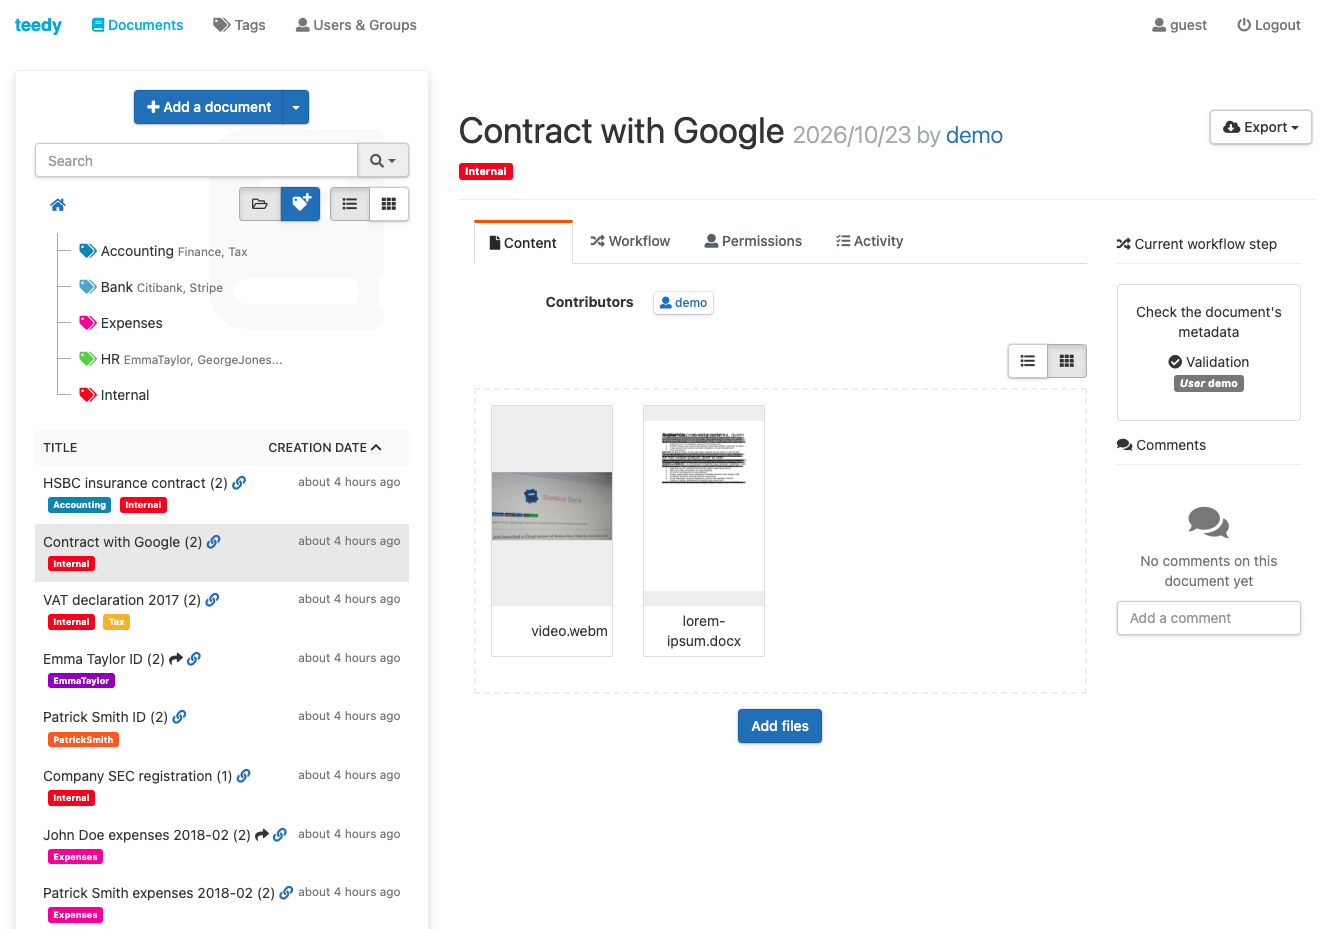Open the guest user profile
The height and width of the screenshot is (929, 1331).
click(1180, 25)
